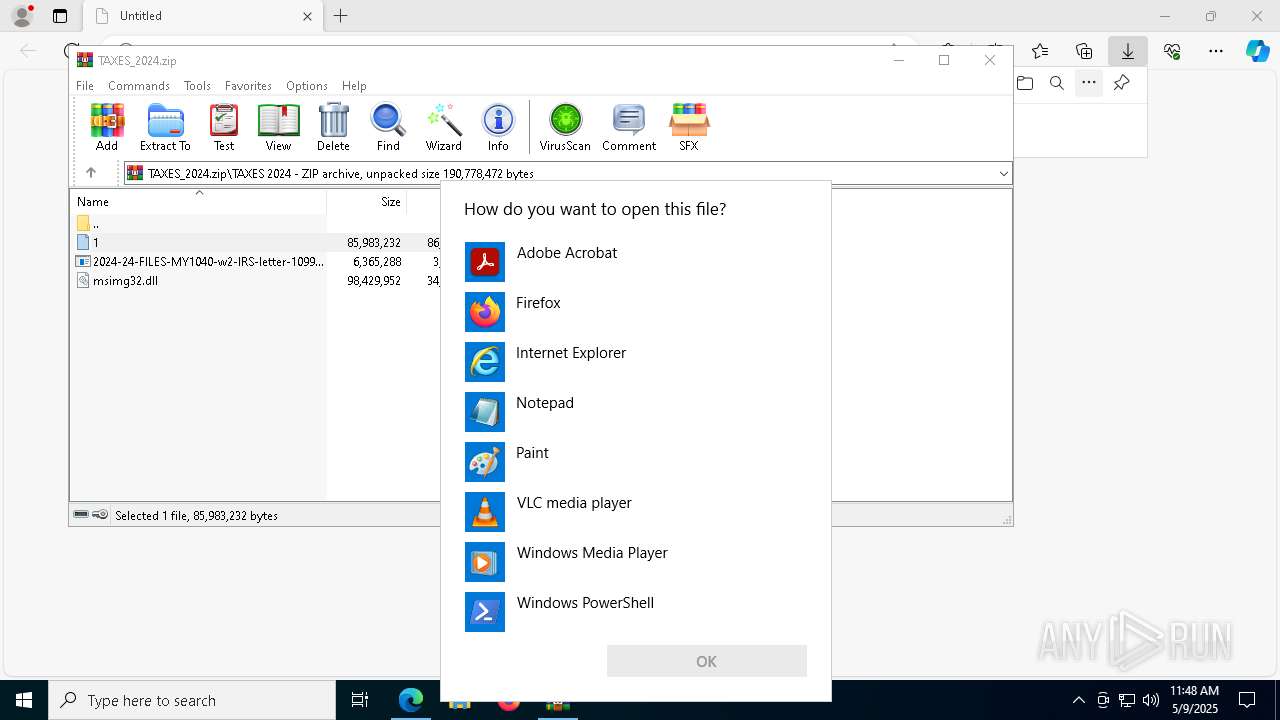The image size is (1280, 720).
Task: Open downloads folder icon in downloads flyout
Action: 1025,83
